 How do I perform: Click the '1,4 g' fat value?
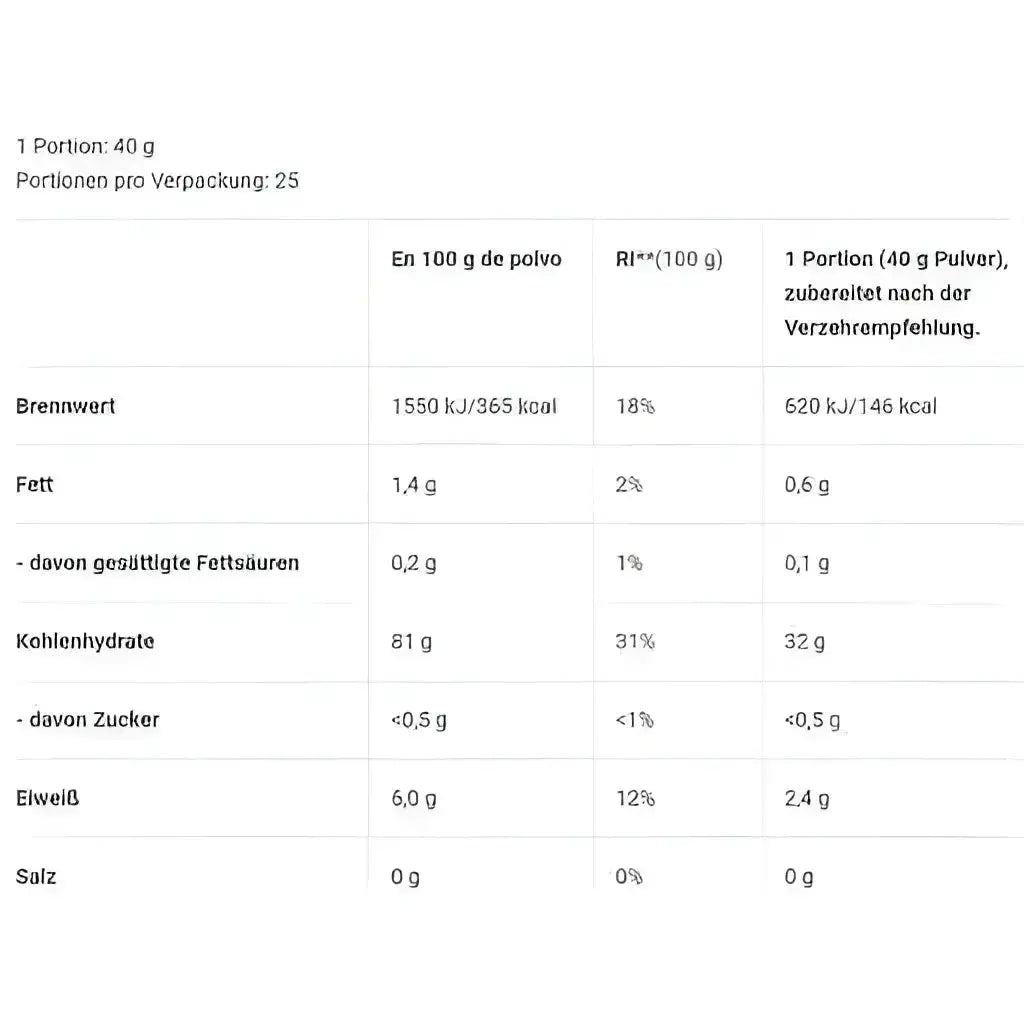click(414, 485)
